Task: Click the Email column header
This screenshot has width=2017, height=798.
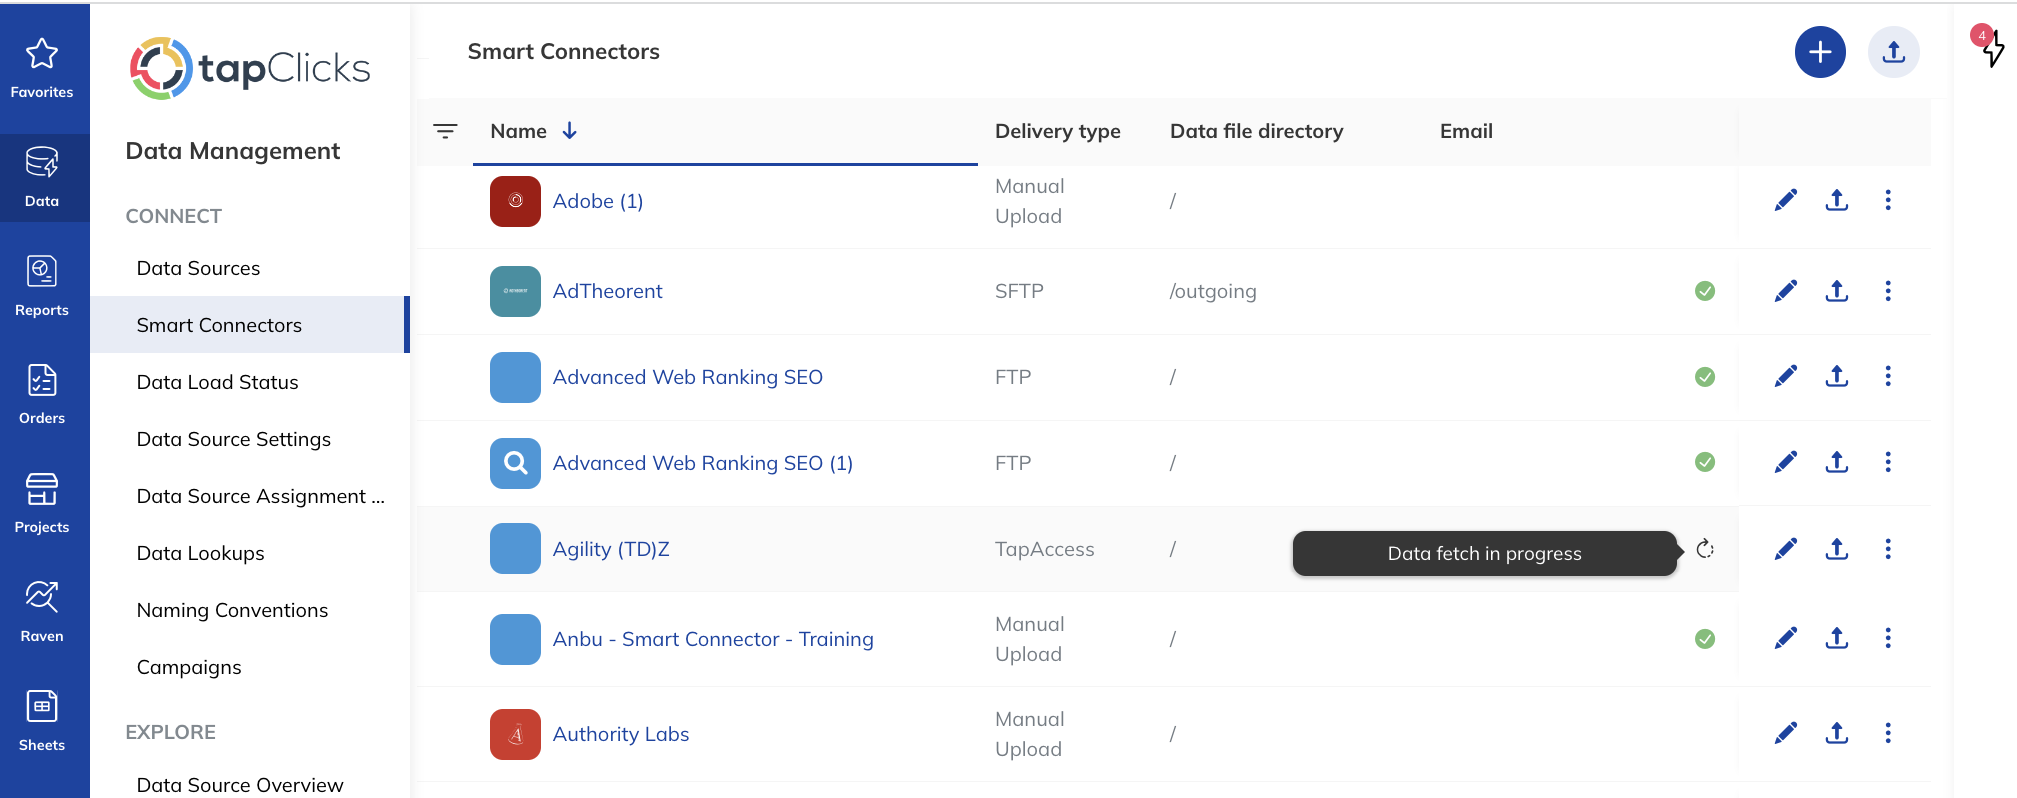Action: click(x=1466, y=131)
